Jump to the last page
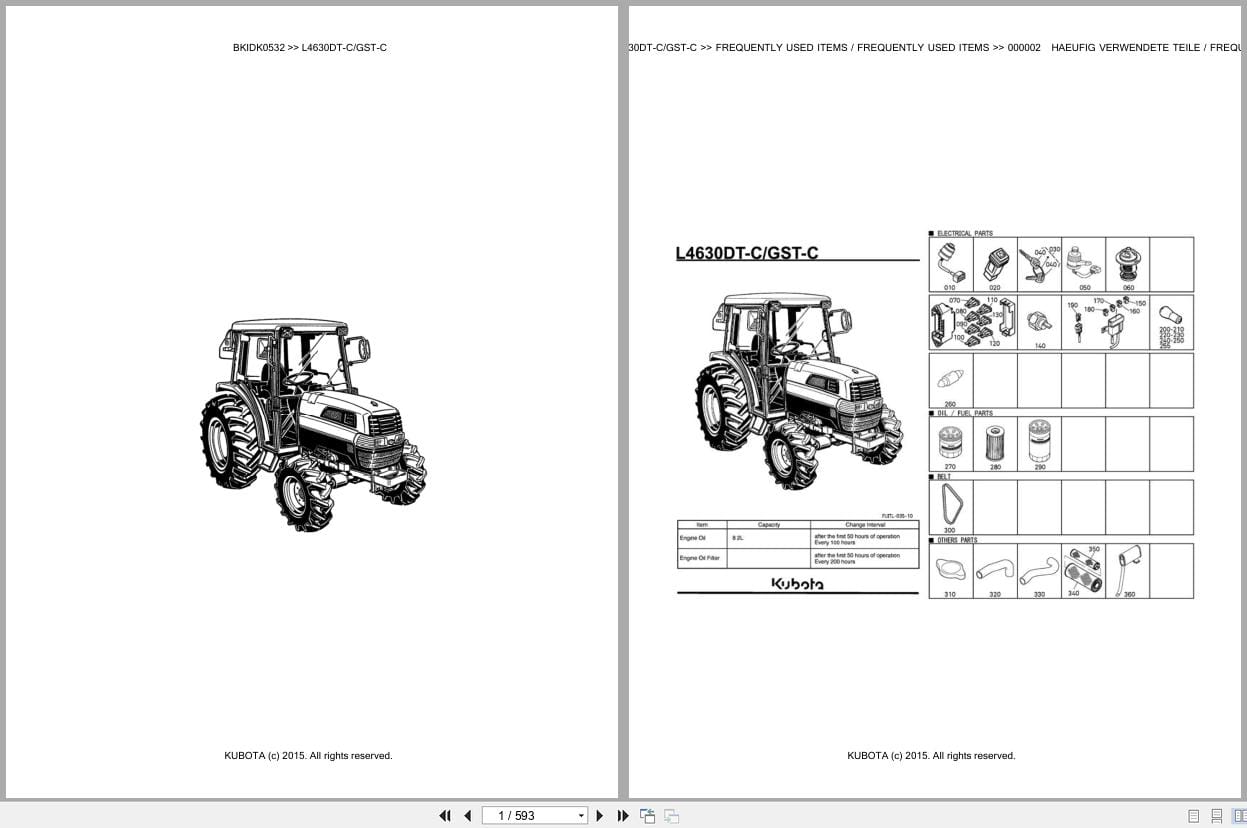Screen dimensions: 1247x828 [x=623, y=816]
